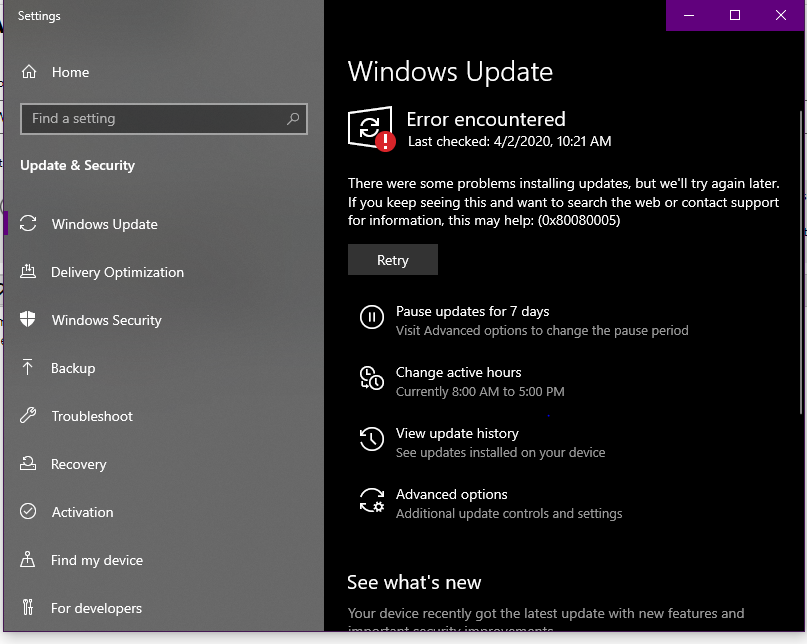This screenshot has height=644, width=807.
Task: Open Advanced options for updates
Action: [451, 494]
